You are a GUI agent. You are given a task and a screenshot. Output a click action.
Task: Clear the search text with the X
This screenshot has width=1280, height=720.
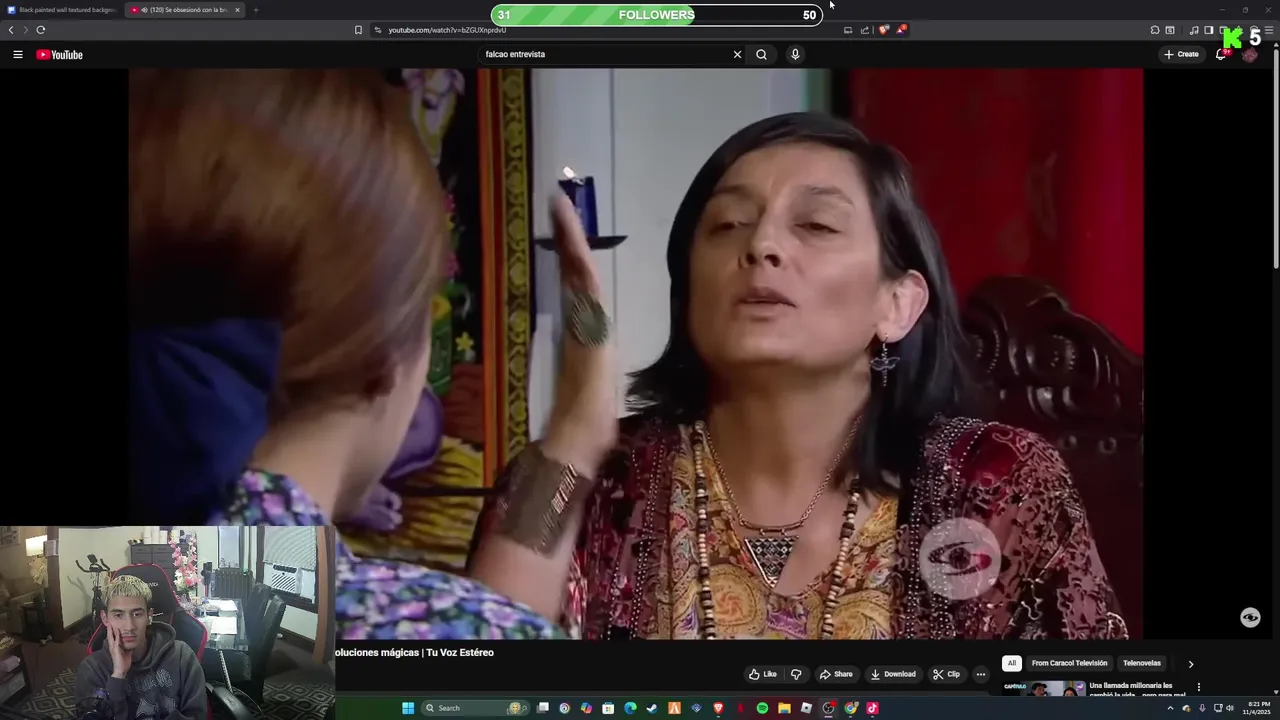737,54
